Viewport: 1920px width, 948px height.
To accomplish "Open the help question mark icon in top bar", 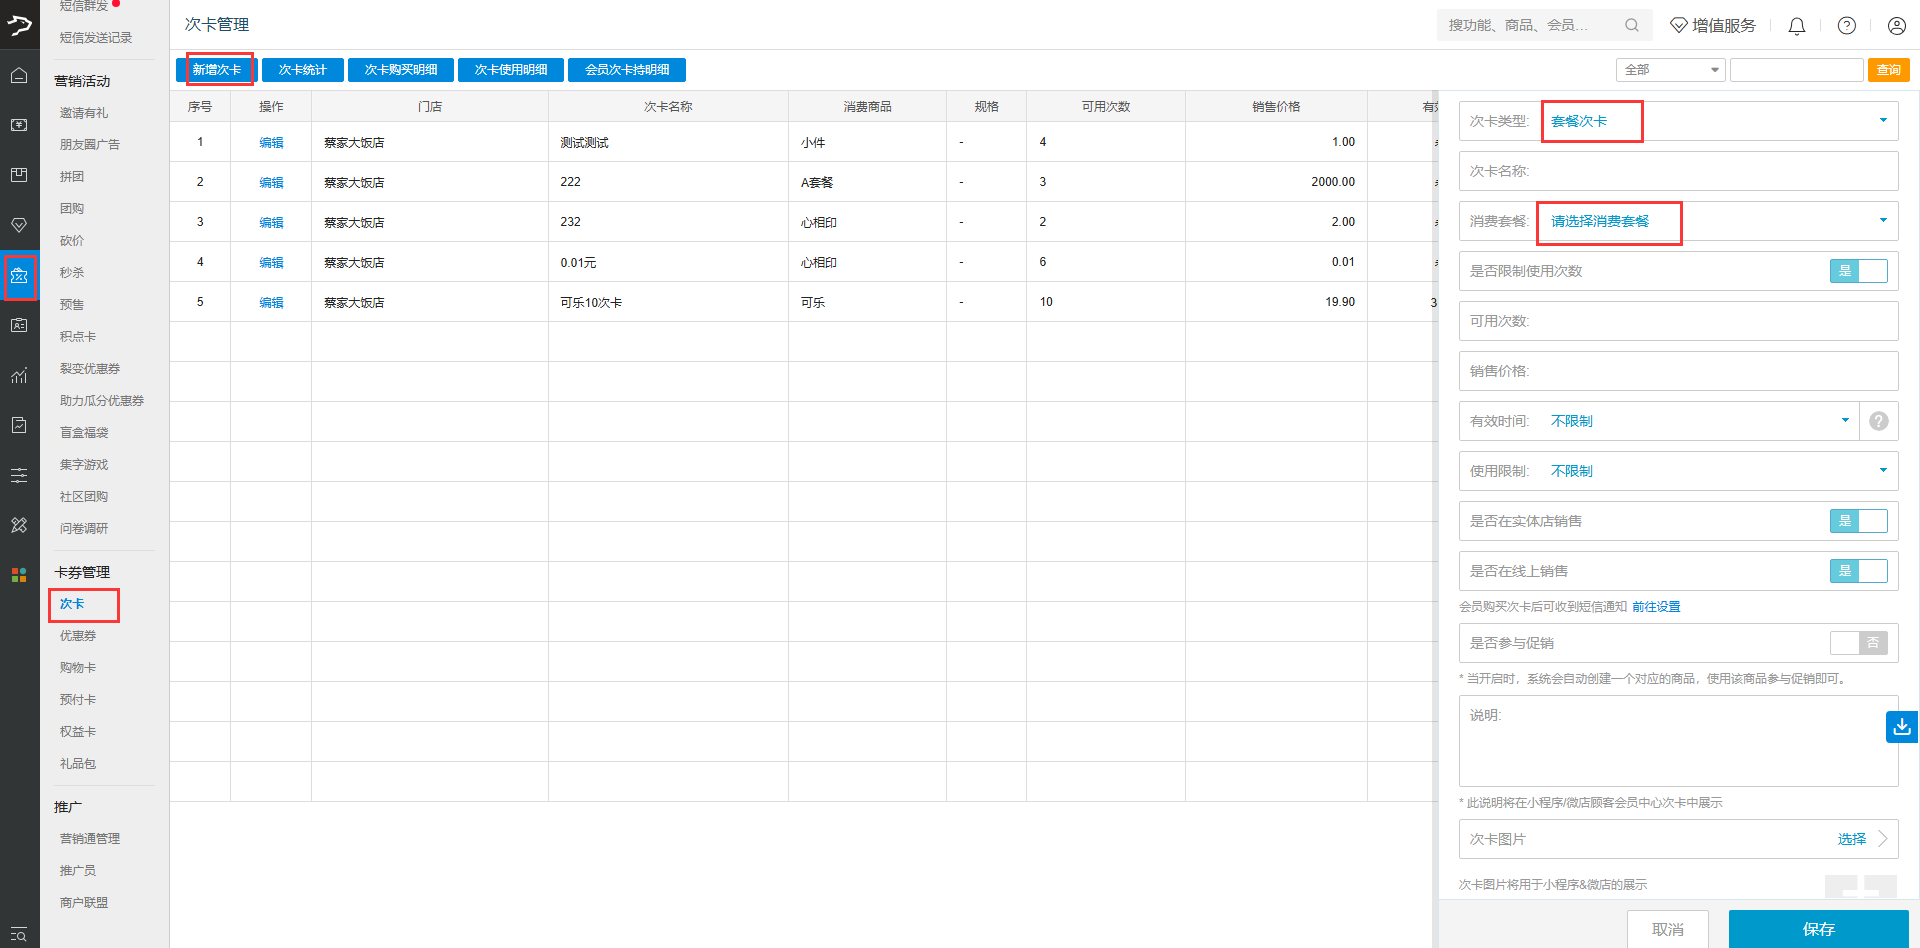I will point(1847,26).
